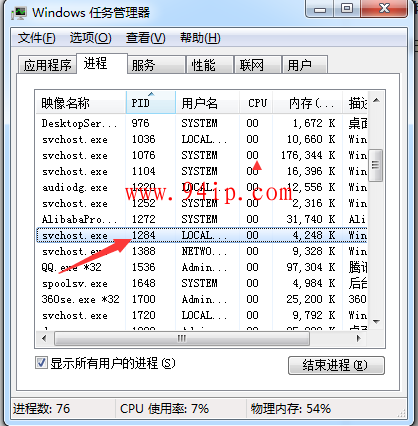This screenshot has width=418, height=426.
Task: Click the horizontal scrollbar left arrow
Action: [x=44, y=339]
